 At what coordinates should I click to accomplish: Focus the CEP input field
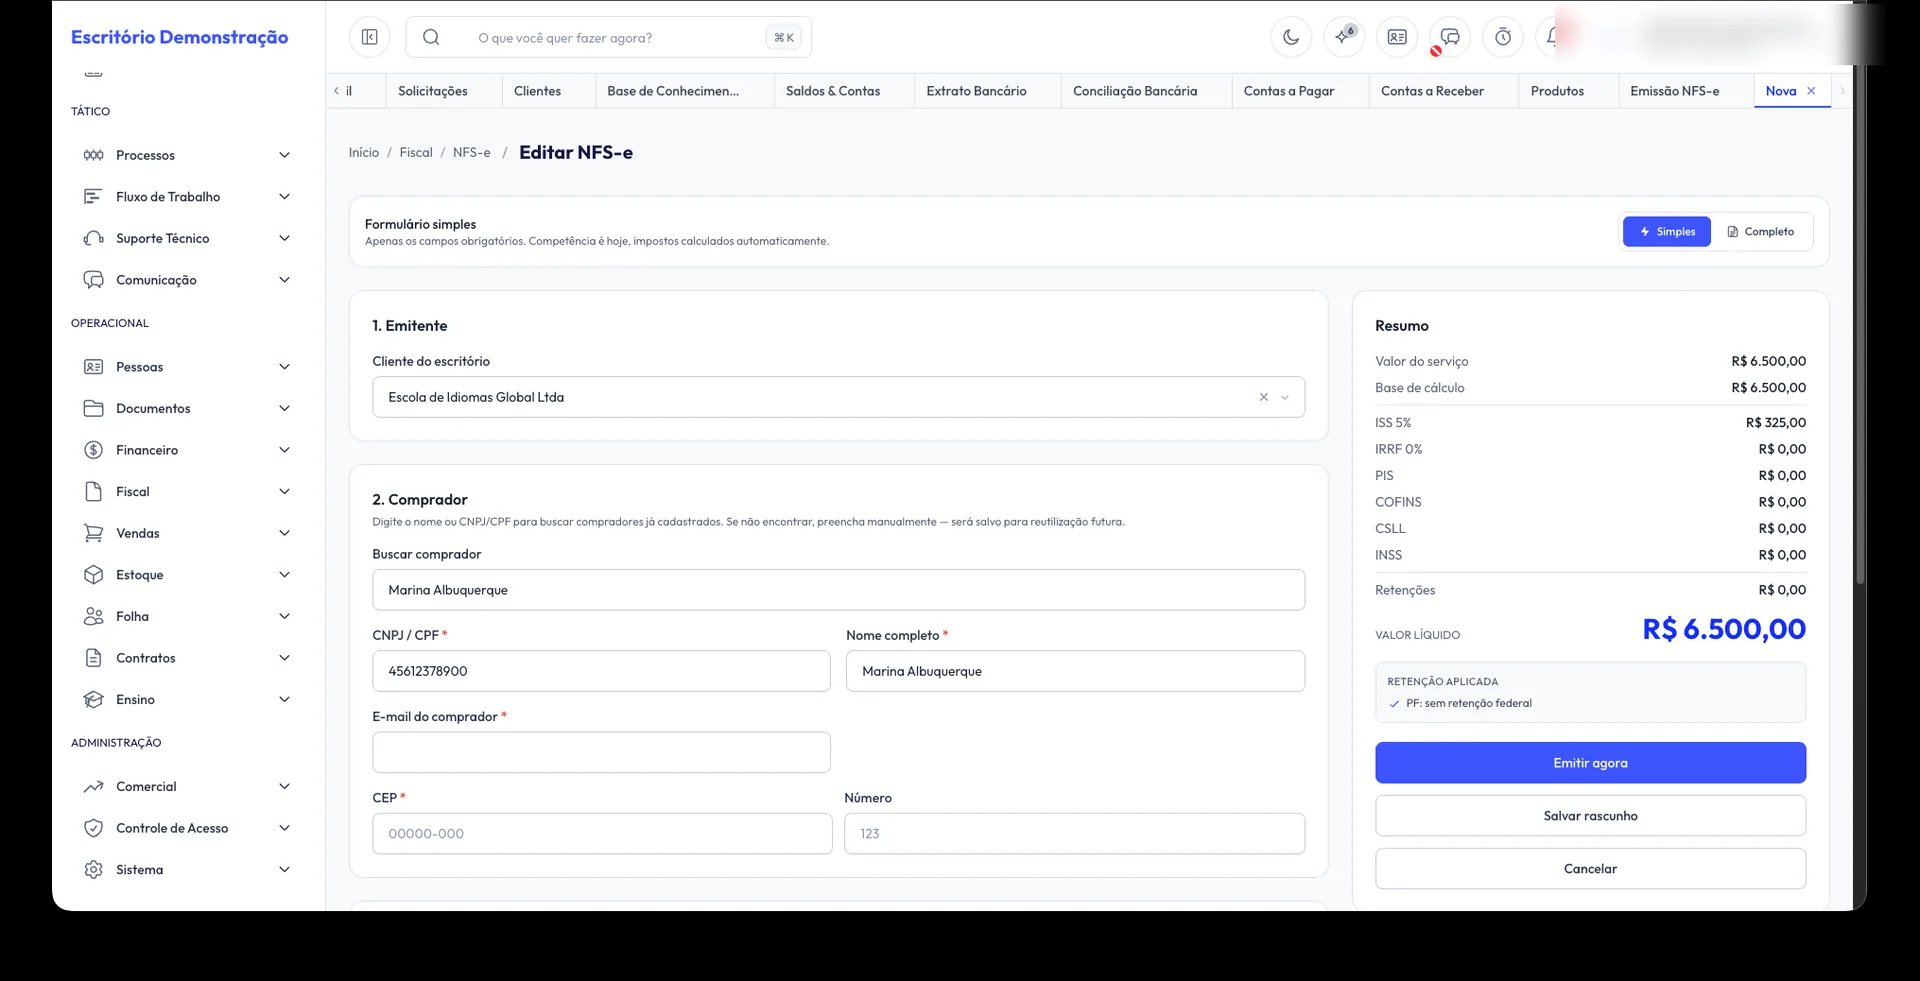pyautogui.click(x=602, y=834)
